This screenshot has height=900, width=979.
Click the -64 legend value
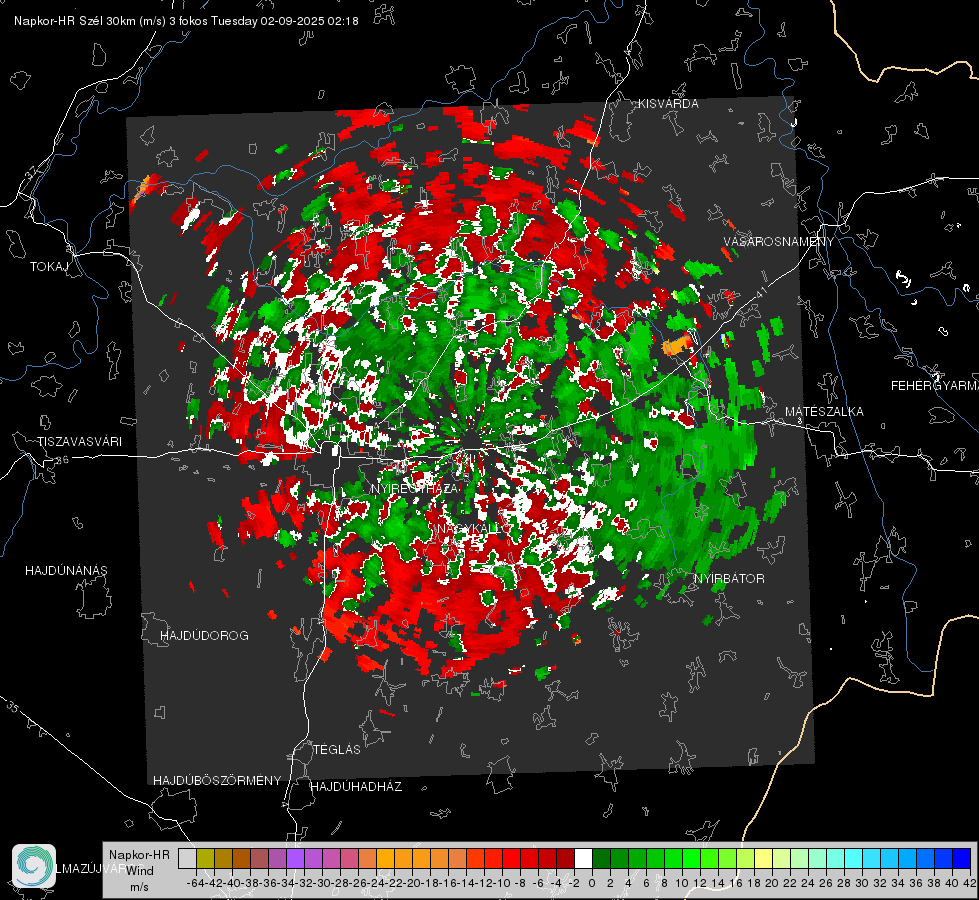pyautogui.click(x=195, y=883)
